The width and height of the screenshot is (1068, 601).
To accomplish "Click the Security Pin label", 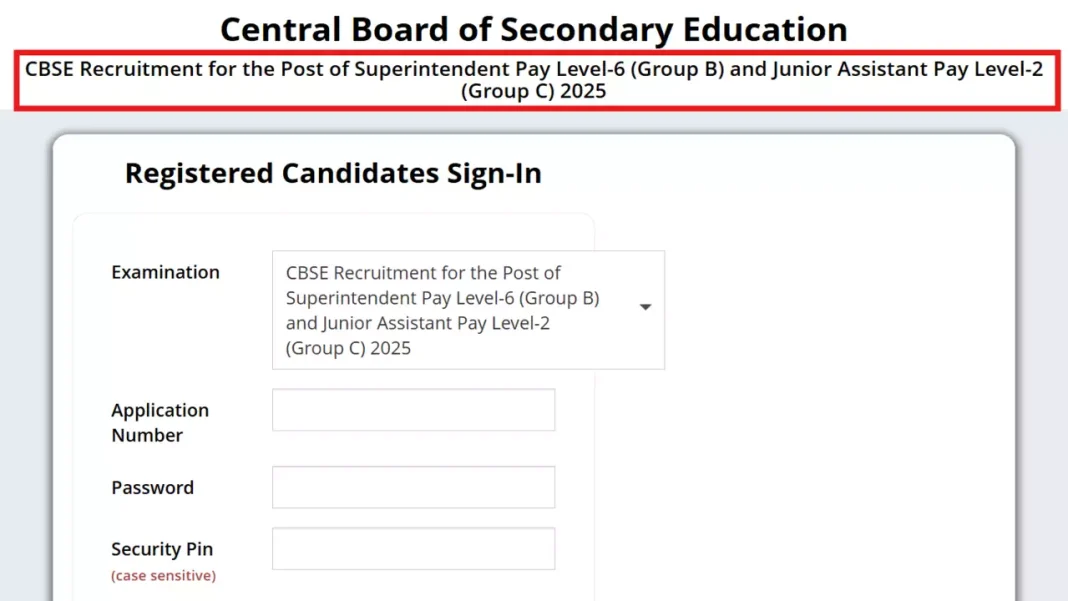I will 162,548.
